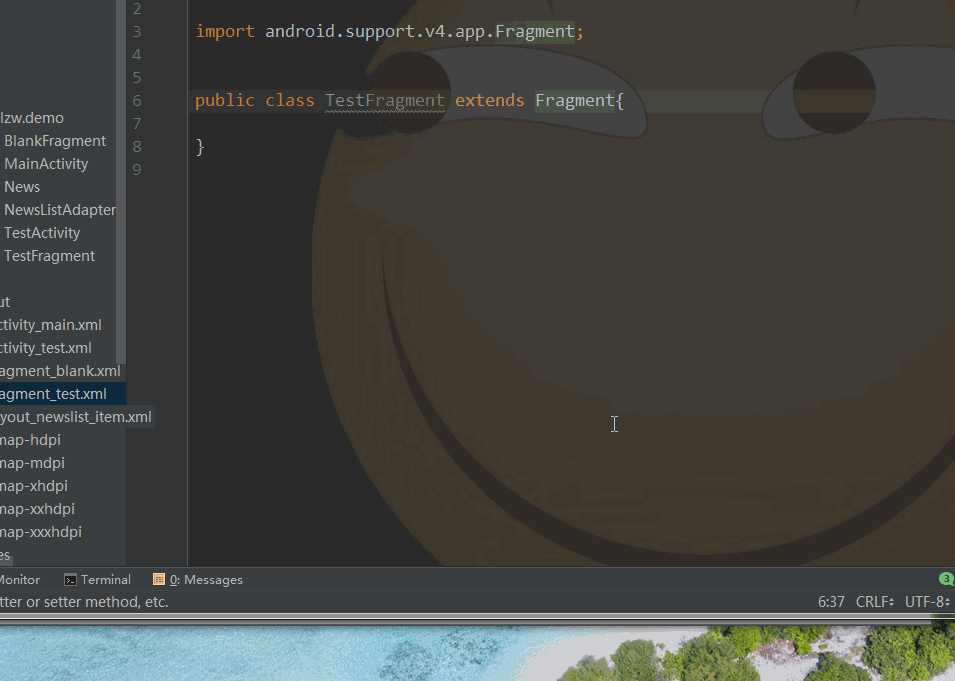
Task: Select TestFragment in the project tree
Action: click(x=49, y=256)
